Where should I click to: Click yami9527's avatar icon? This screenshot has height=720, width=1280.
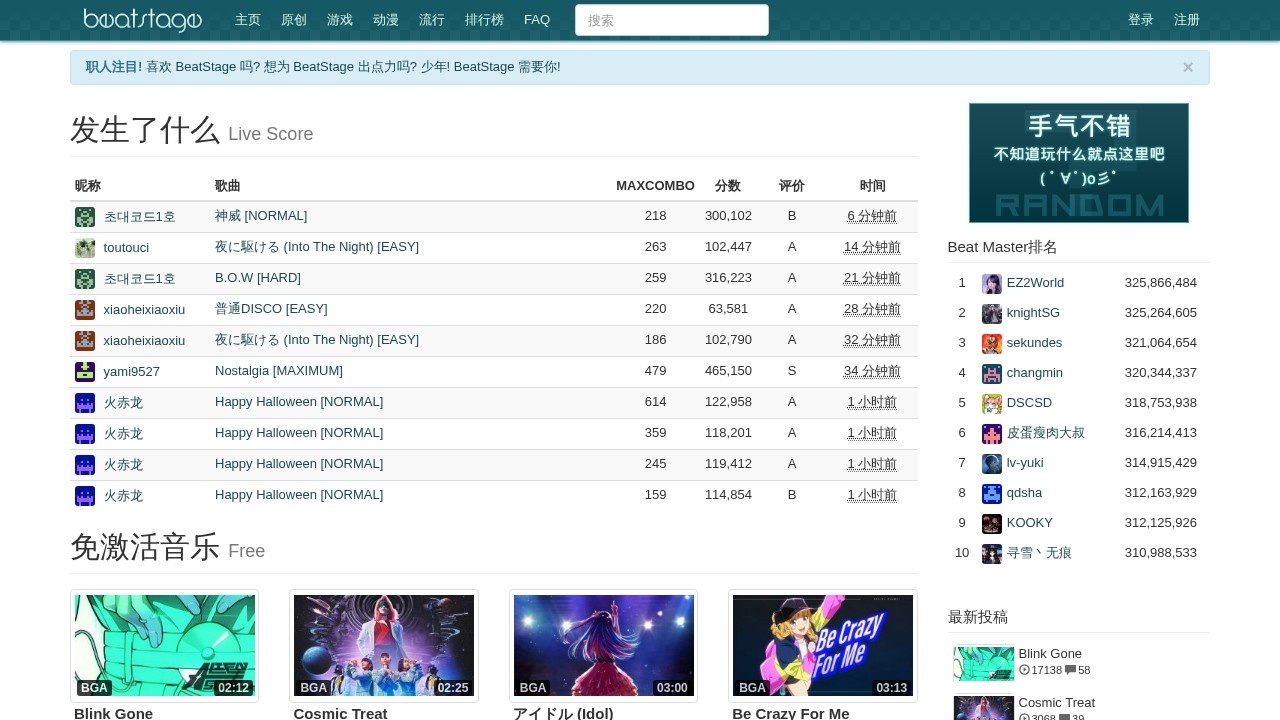click(85, 372)
